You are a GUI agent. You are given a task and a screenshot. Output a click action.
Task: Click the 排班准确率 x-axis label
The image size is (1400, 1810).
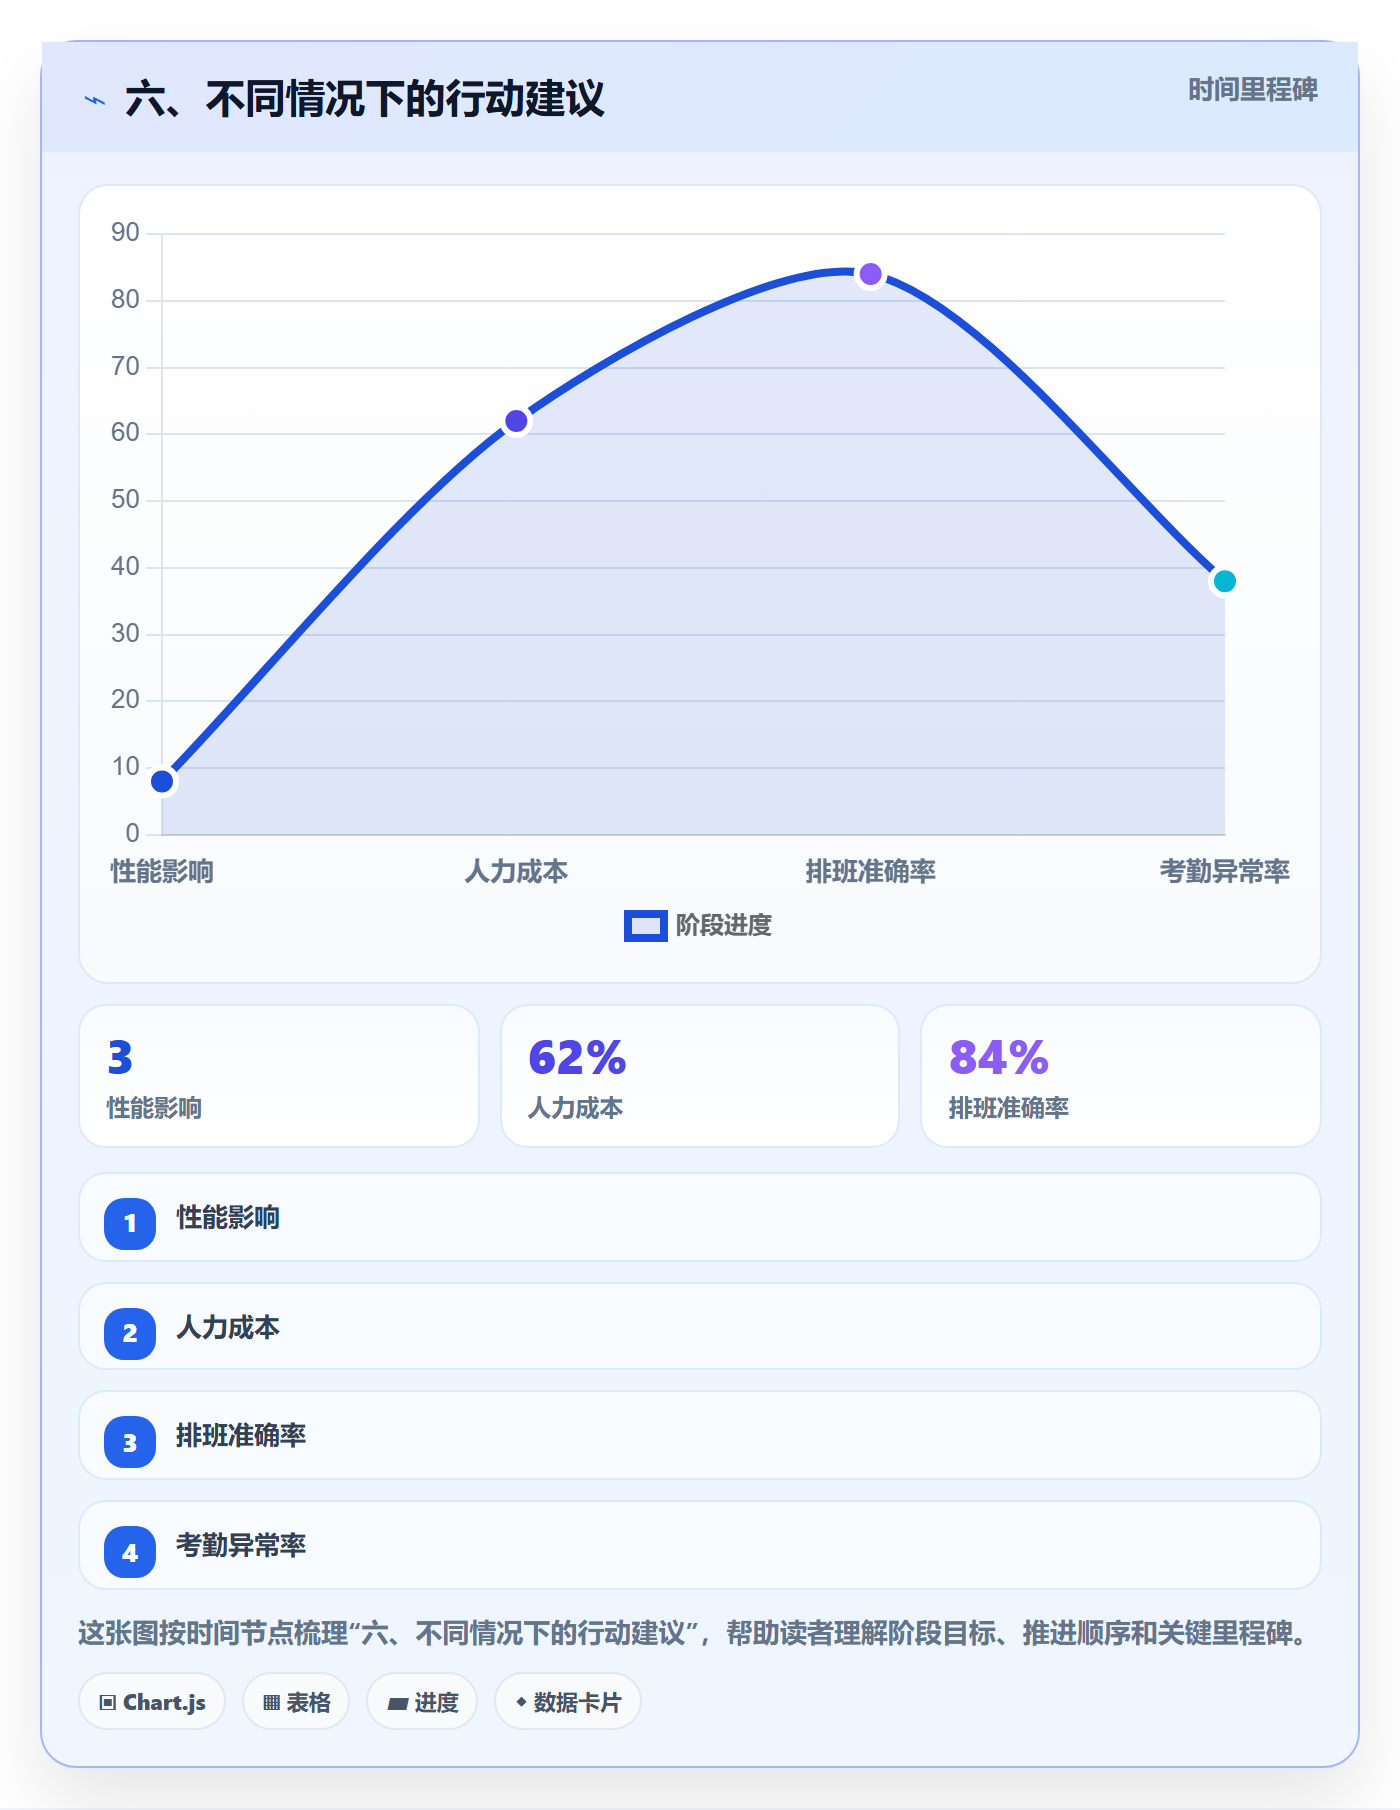pyautogui.click(x=871, y=872)
